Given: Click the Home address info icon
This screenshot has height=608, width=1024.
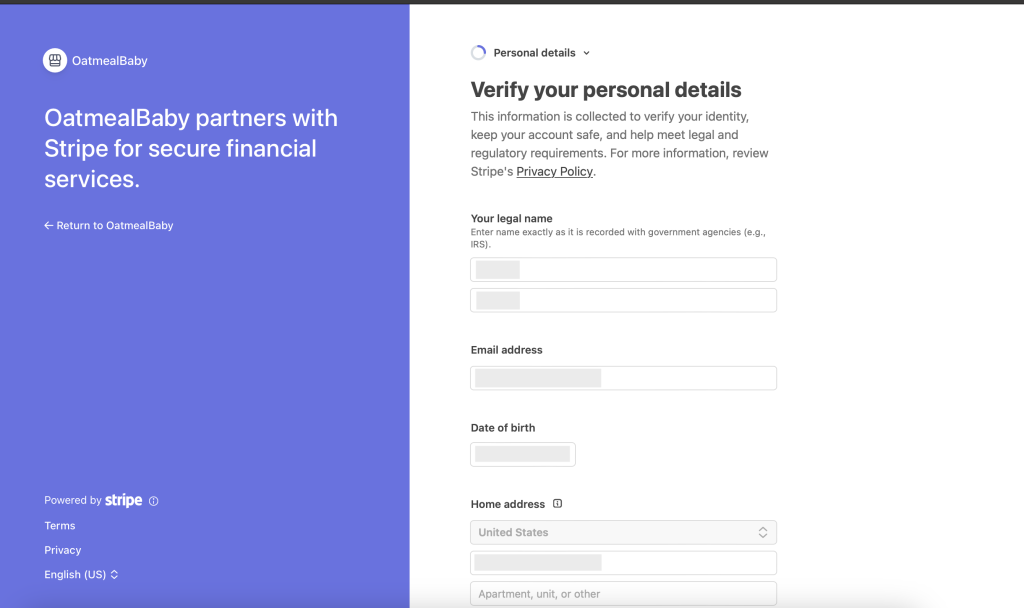Looking at the screenshot, I should [x=557, y=504].
